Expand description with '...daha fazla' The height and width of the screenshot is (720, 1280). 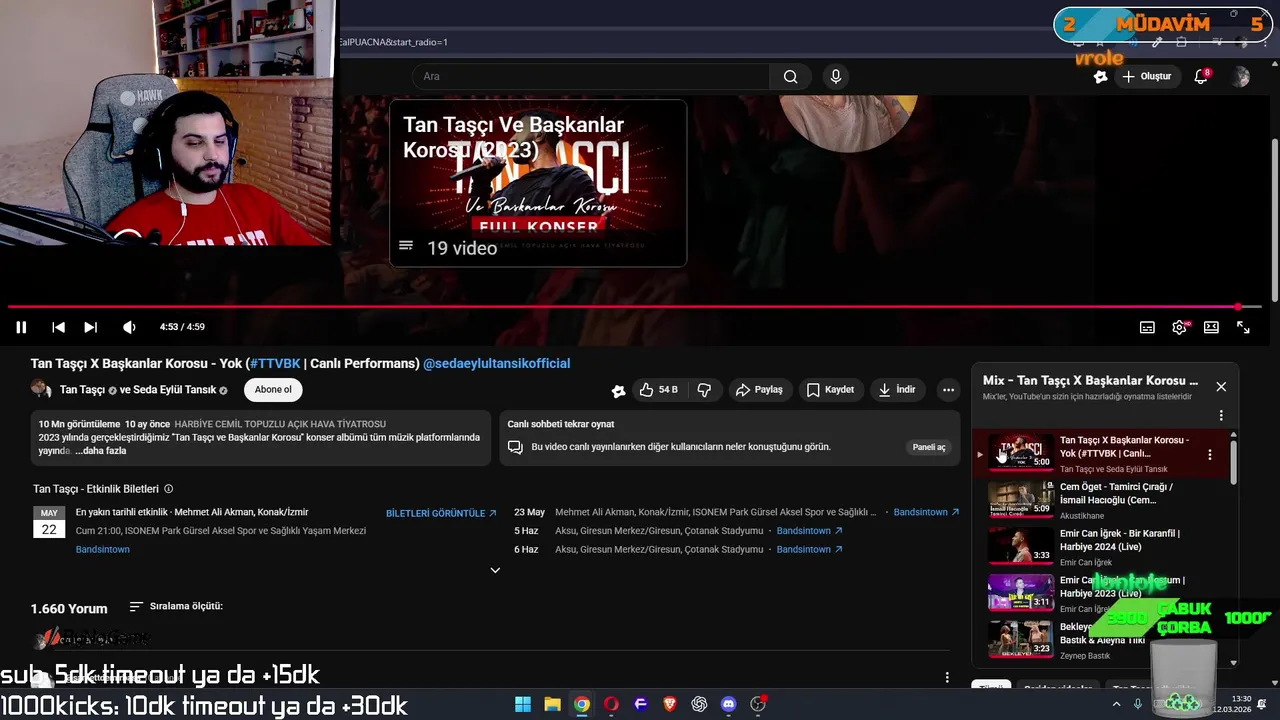click(101, 451)
